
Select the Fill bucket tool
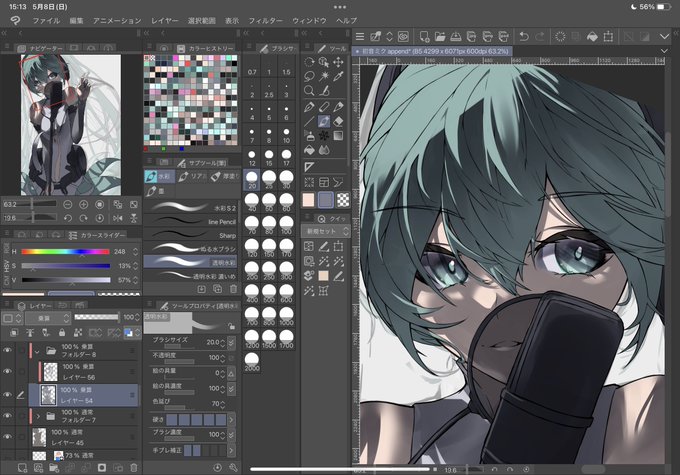(x=309, y=150)
